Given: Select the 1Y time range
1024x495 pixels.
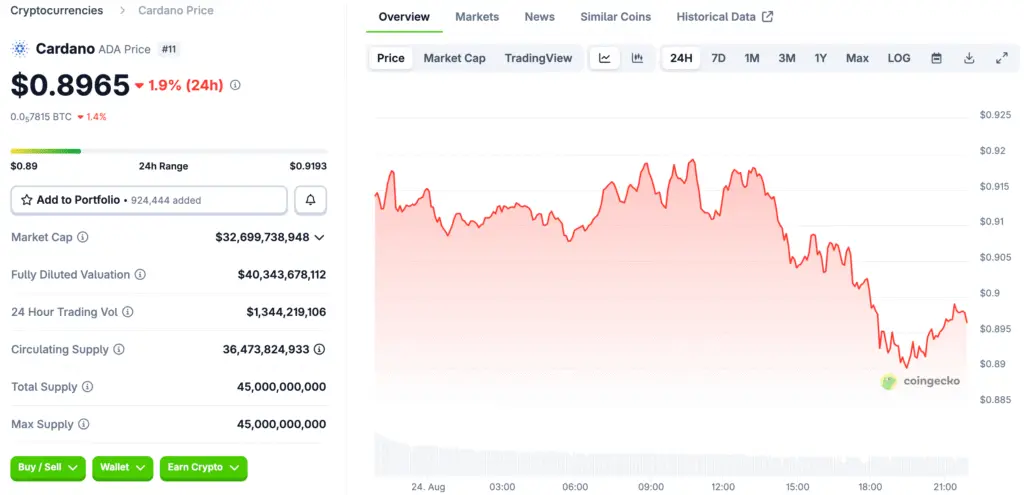Looking at the screenshot, I should (821, 58).
